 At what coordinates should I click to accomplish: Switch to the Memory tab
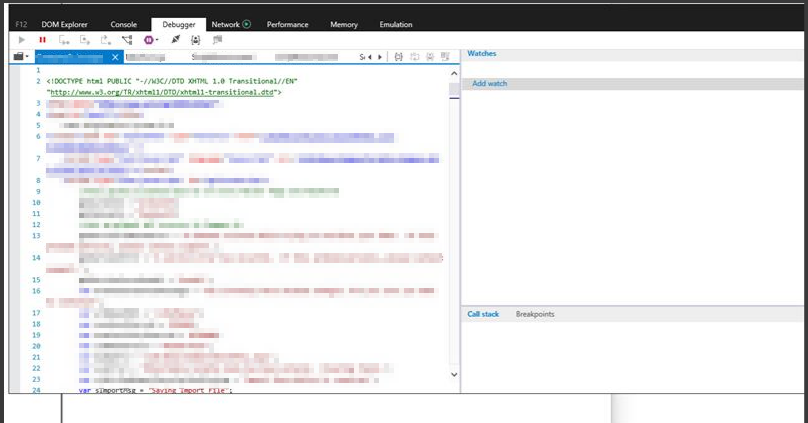click(344, 24)
